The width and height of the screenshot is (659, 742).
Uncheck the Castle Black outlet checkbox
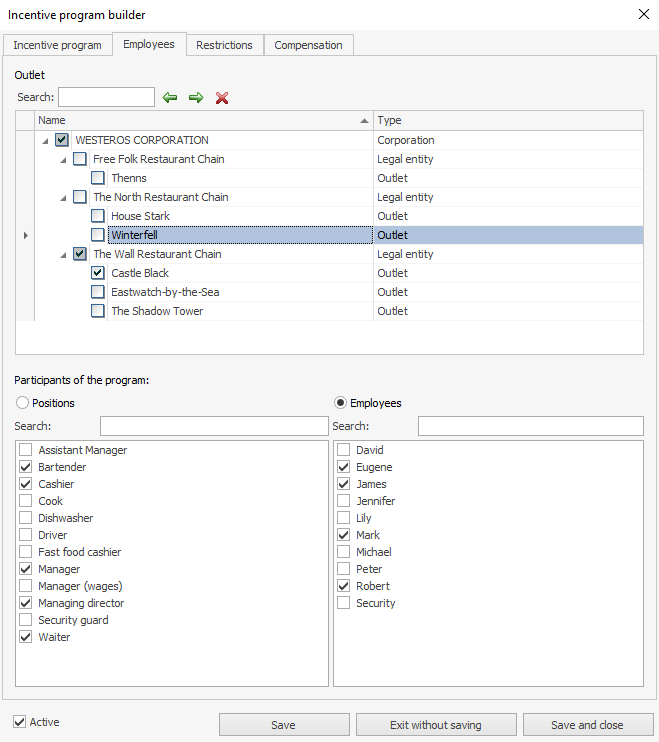click(98, 273)
